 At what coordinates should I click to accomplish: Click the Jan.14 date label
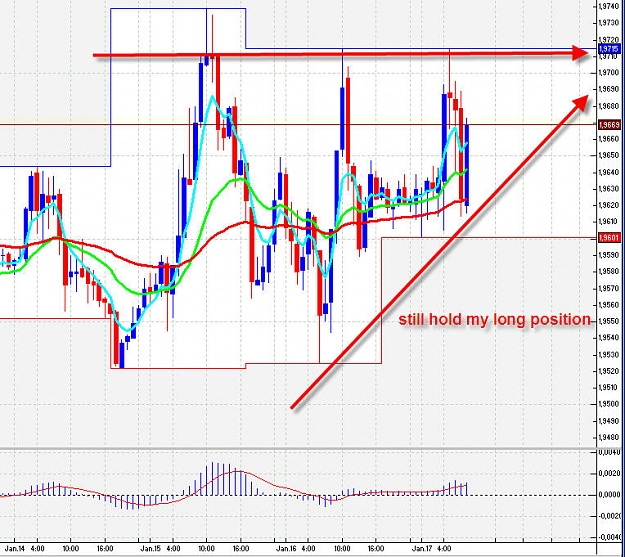coord(15,549)
